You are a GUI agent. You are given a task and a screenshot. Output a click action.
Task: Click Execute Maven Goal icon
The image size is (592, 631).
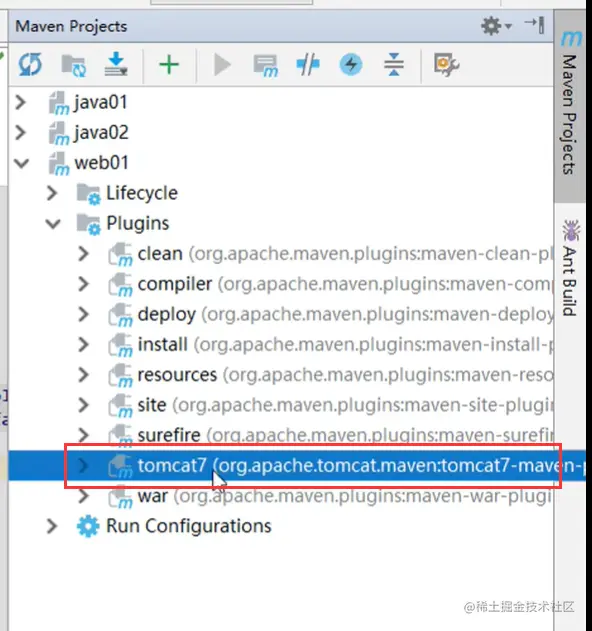click(x=266, y=66)
